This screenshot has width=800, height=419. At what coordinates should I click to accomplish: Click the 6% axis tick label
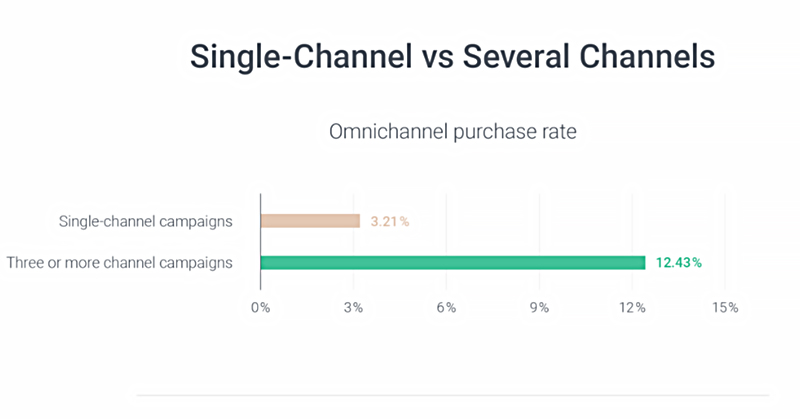pyautogui.click(x=446, y=308)
